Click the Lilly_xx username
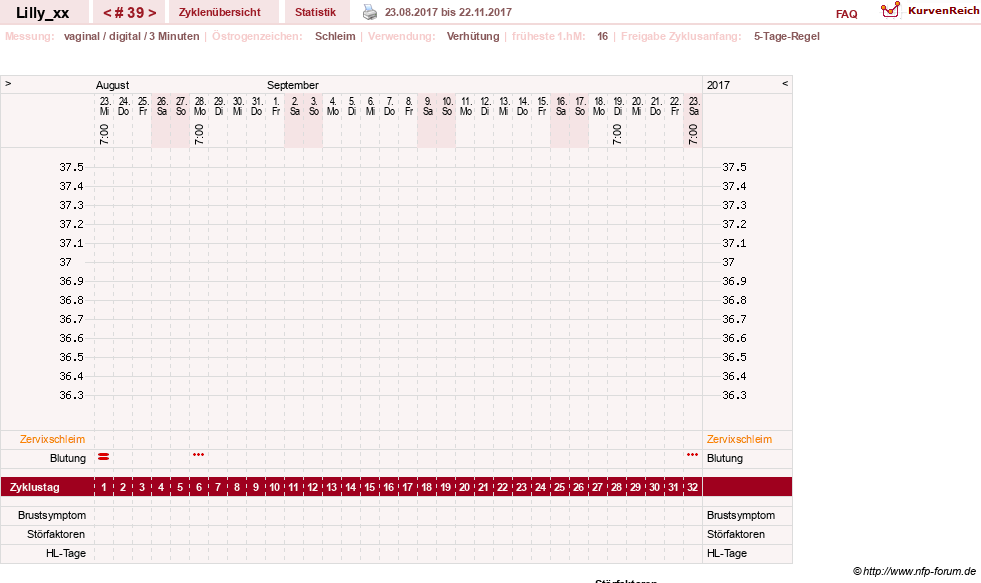Screen dimensions: 981x583 pos(43,13)
